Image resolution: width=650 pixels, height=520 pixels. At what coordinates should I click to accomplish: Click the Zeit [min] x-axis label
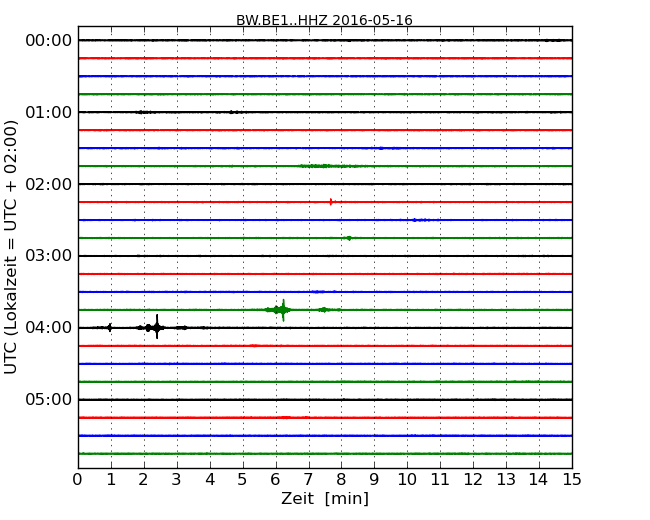coord(325,498)
